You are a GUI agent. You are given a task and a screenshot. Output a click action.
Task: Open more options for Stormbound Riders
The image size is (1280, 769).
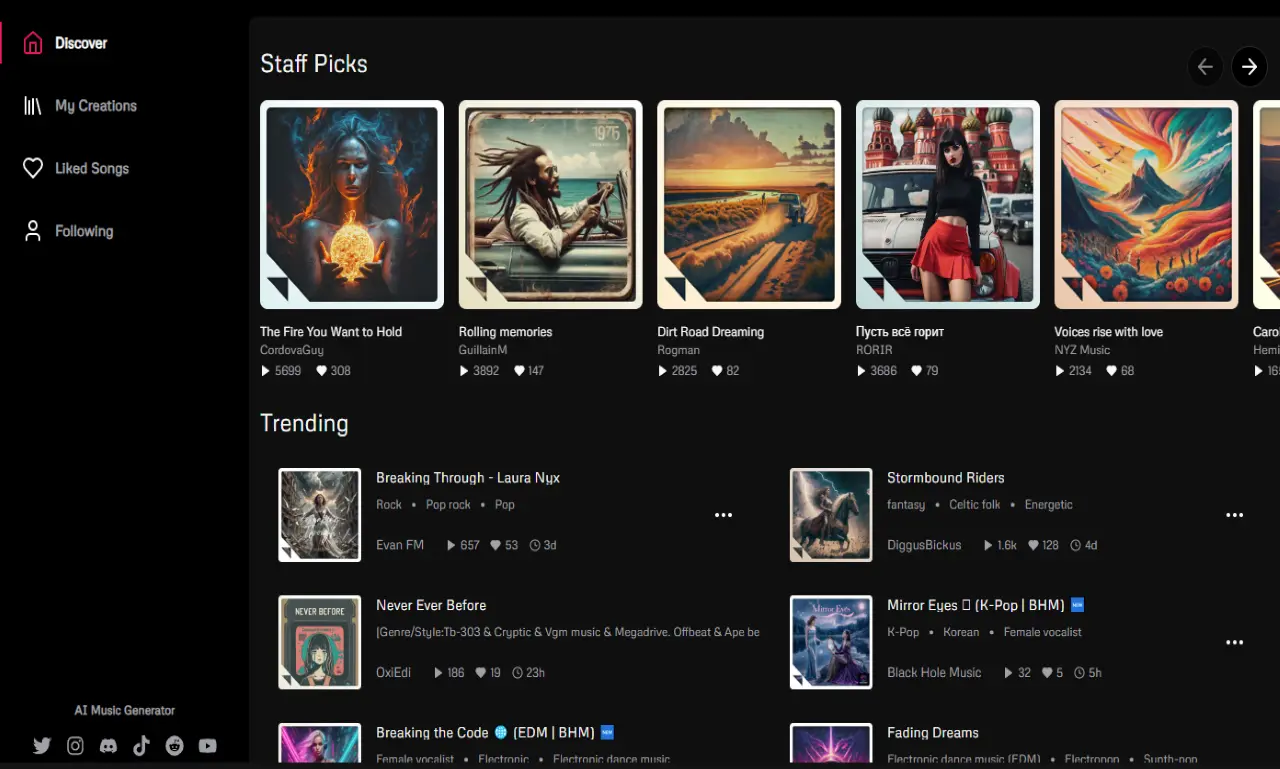click(1235, 515)
